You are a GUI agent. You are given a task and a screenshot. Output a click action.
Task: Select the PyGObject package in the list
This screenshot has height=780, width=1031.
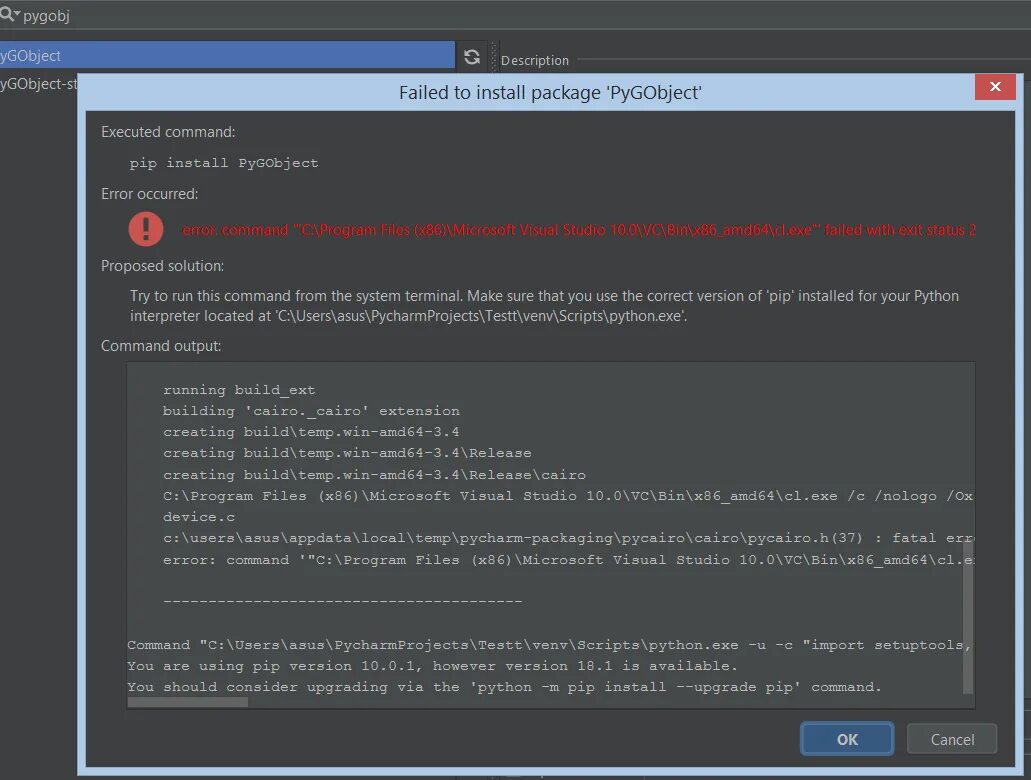(228, 56)
